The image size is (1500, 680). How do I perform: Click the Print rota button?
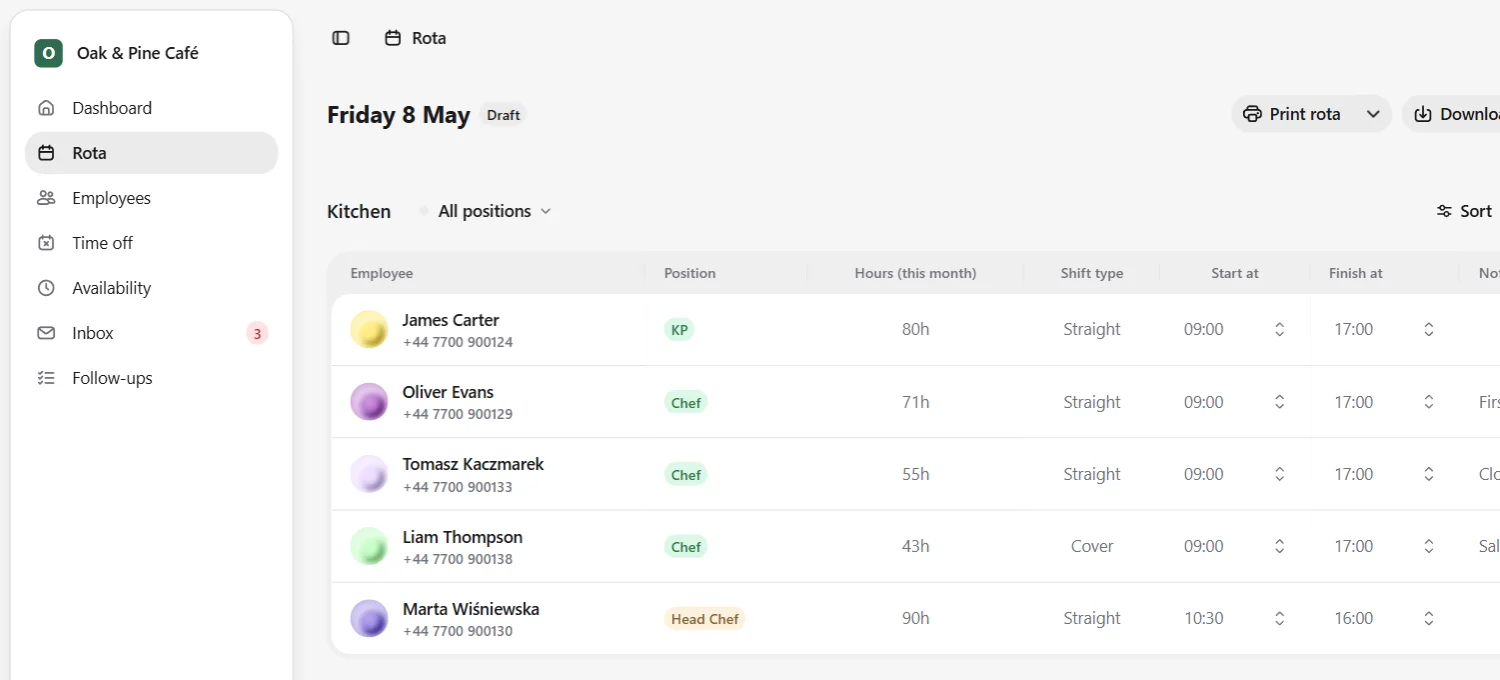pyautogui.click(x=1292, y=114)
